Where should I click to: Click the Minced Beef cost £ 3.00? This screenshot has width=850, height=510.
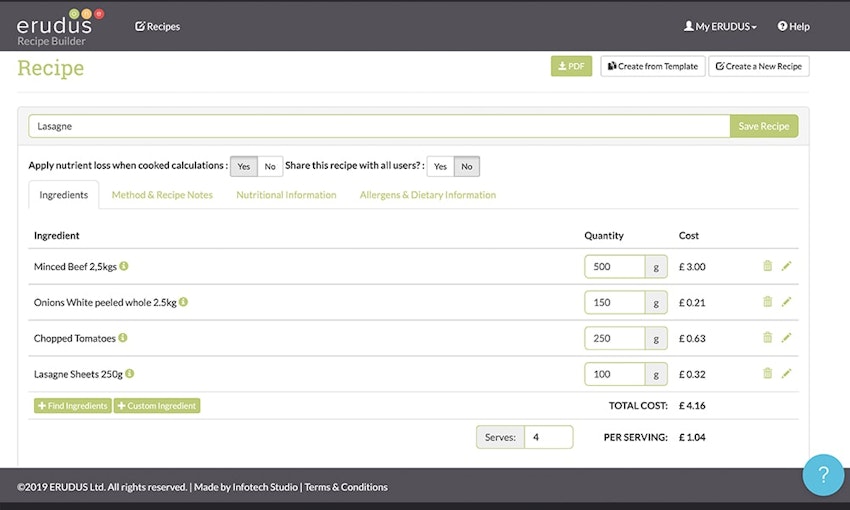(x=692, y=267)
